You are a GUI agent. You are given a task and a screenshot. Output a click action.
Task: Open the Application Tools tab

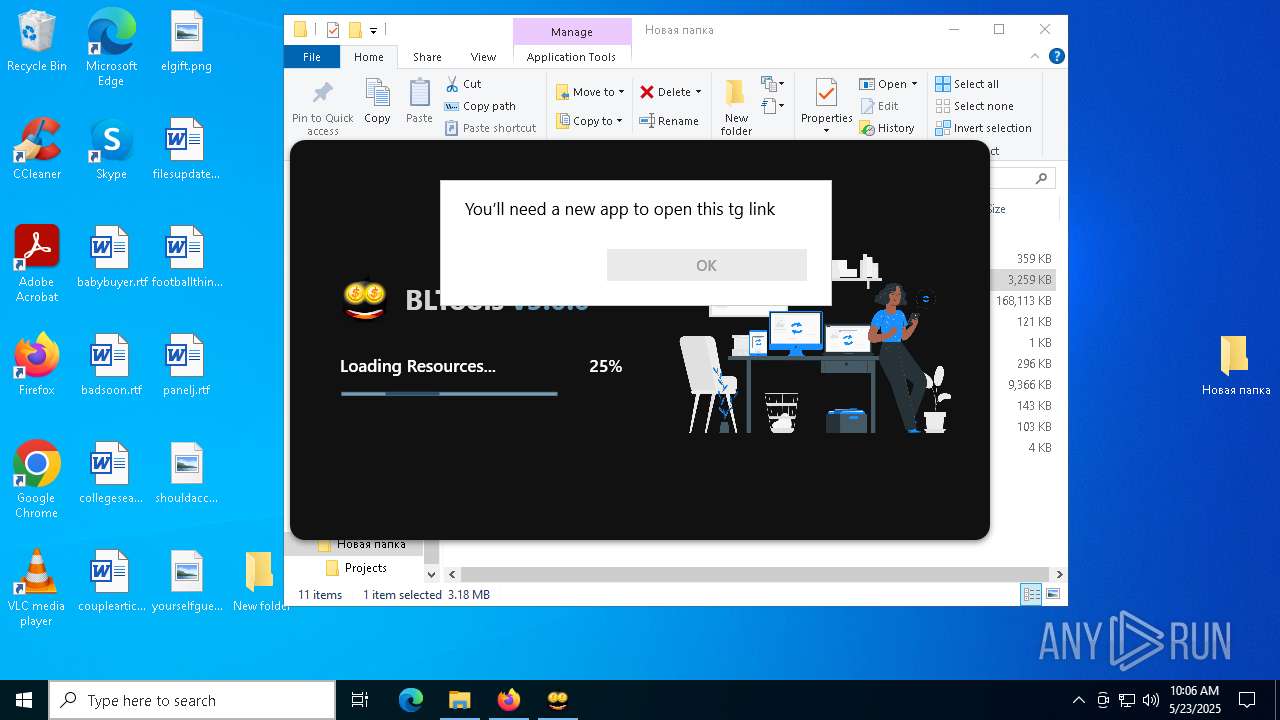point(571,57)
